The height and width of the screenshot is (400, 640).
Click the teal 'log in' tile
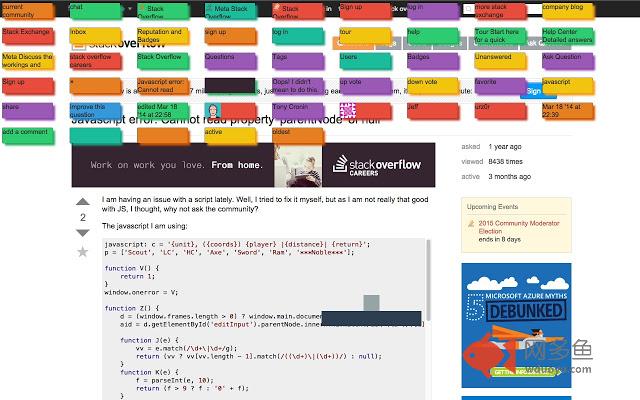pyautogui.click(x=298, y=36)
